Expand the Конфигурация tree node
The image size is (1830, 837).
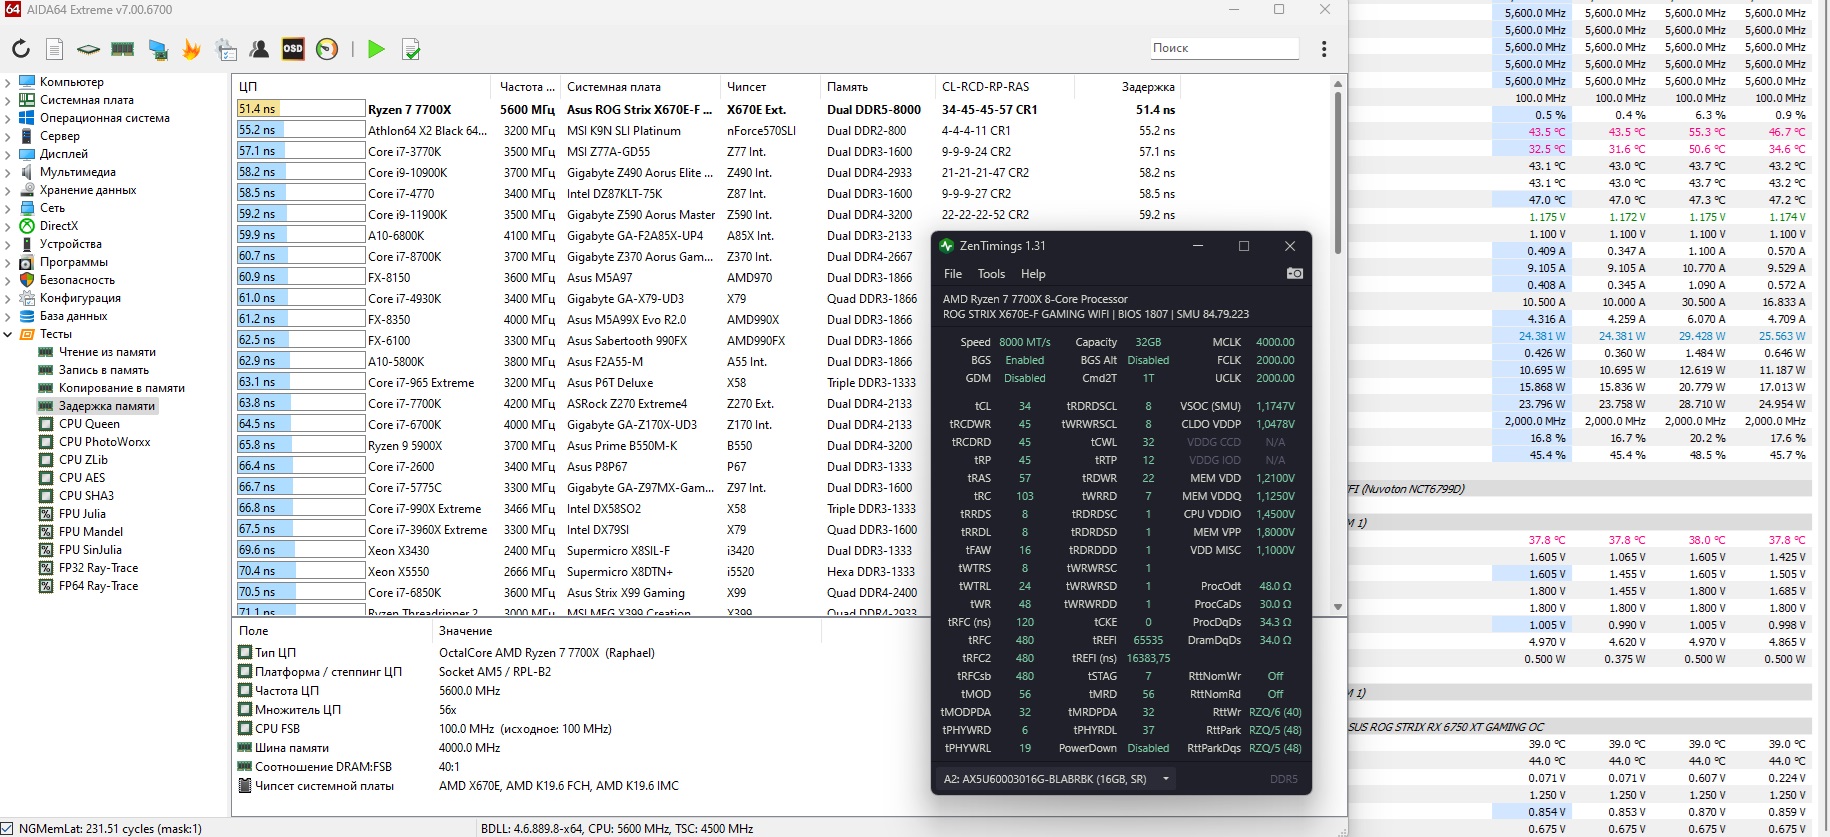tap(8, 298)
